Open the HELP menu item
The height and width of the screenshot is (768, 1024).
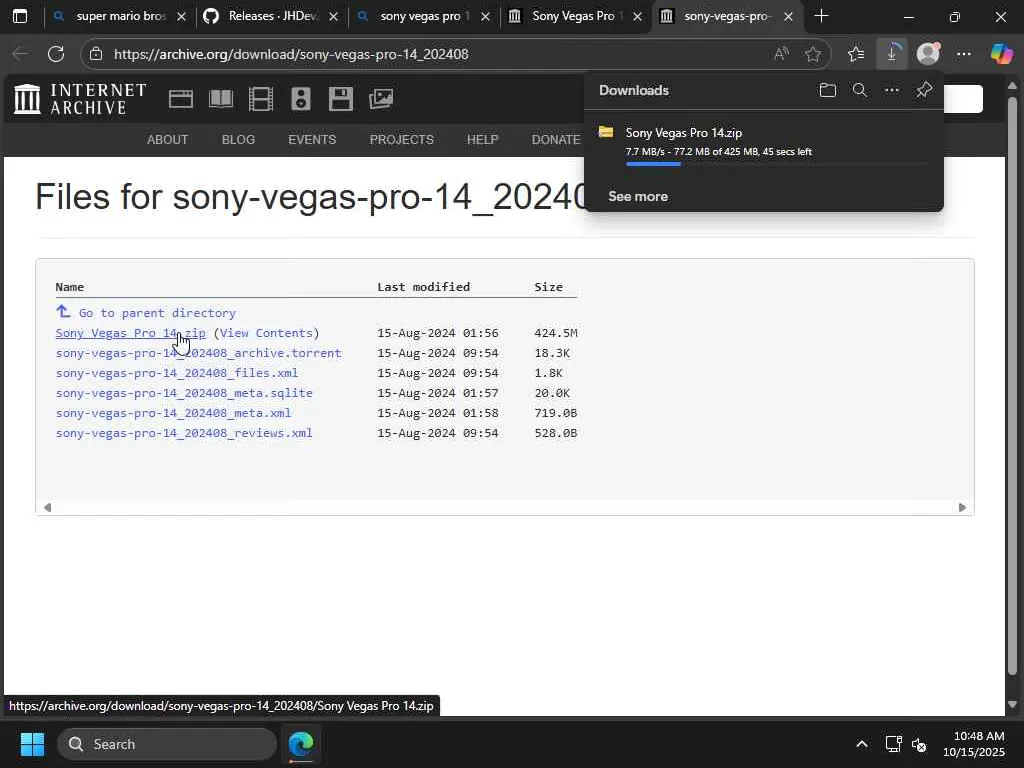click(x=483, y=140)
